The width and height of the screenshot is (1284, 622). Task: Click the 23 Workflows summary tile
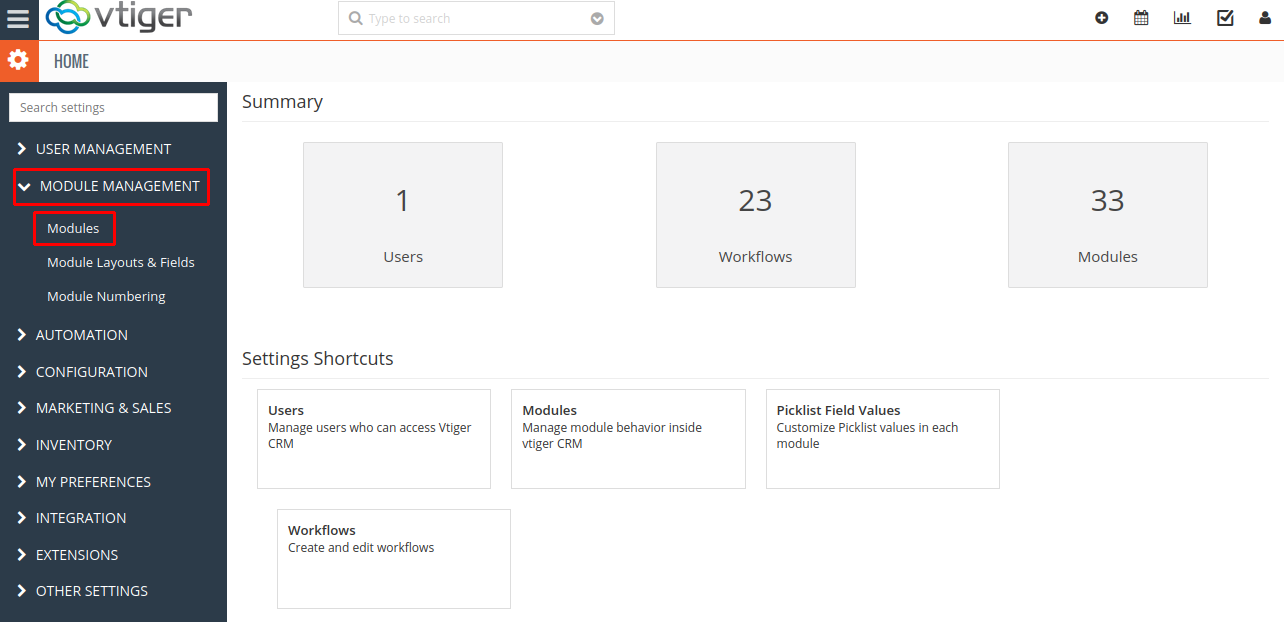click(755, 215)
